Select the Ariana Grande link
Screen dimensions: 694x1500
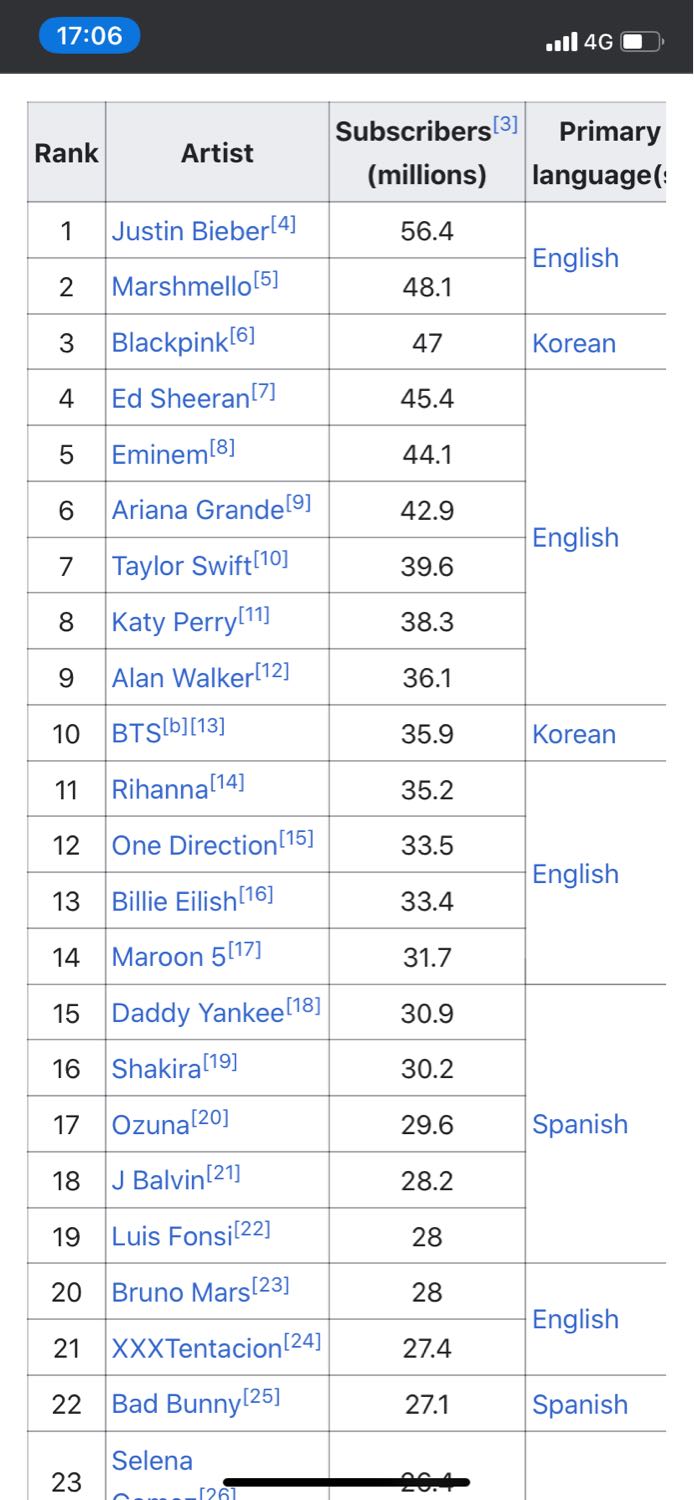coord(197,511)
